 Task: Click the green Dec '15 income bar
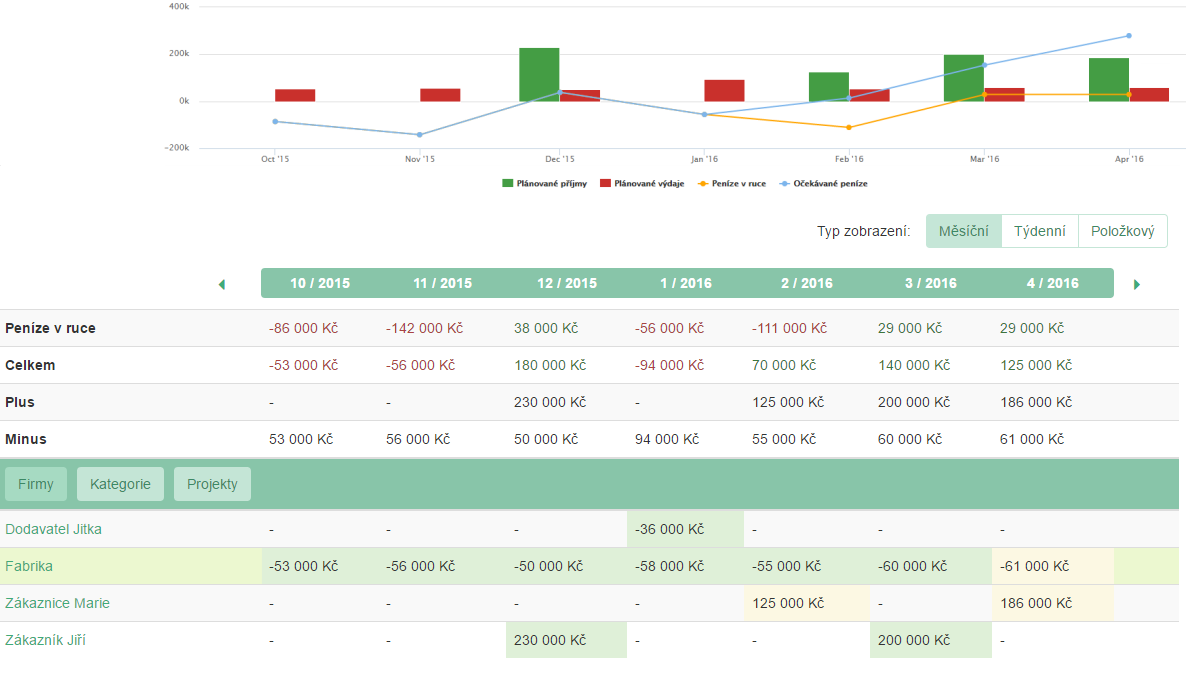click(x=539, y=75)
